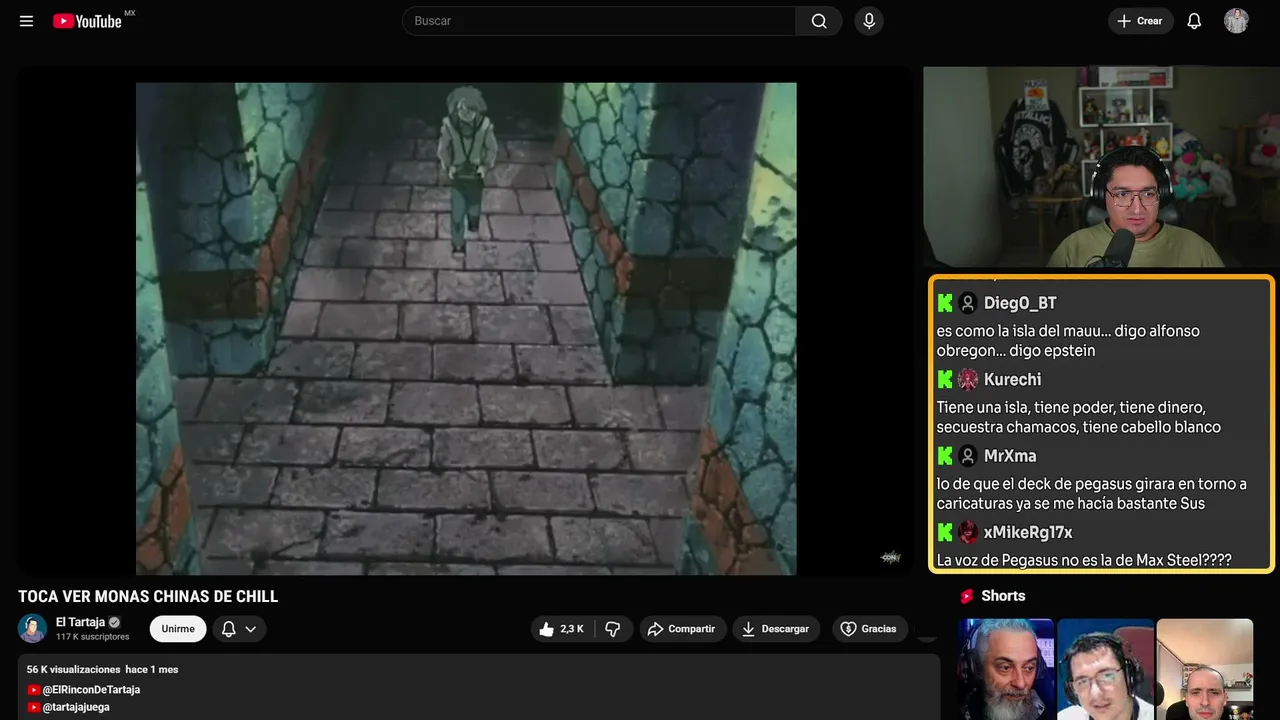Go to YouTube home via the logo
Screen dimensions: 1280x720
(87, 21)
